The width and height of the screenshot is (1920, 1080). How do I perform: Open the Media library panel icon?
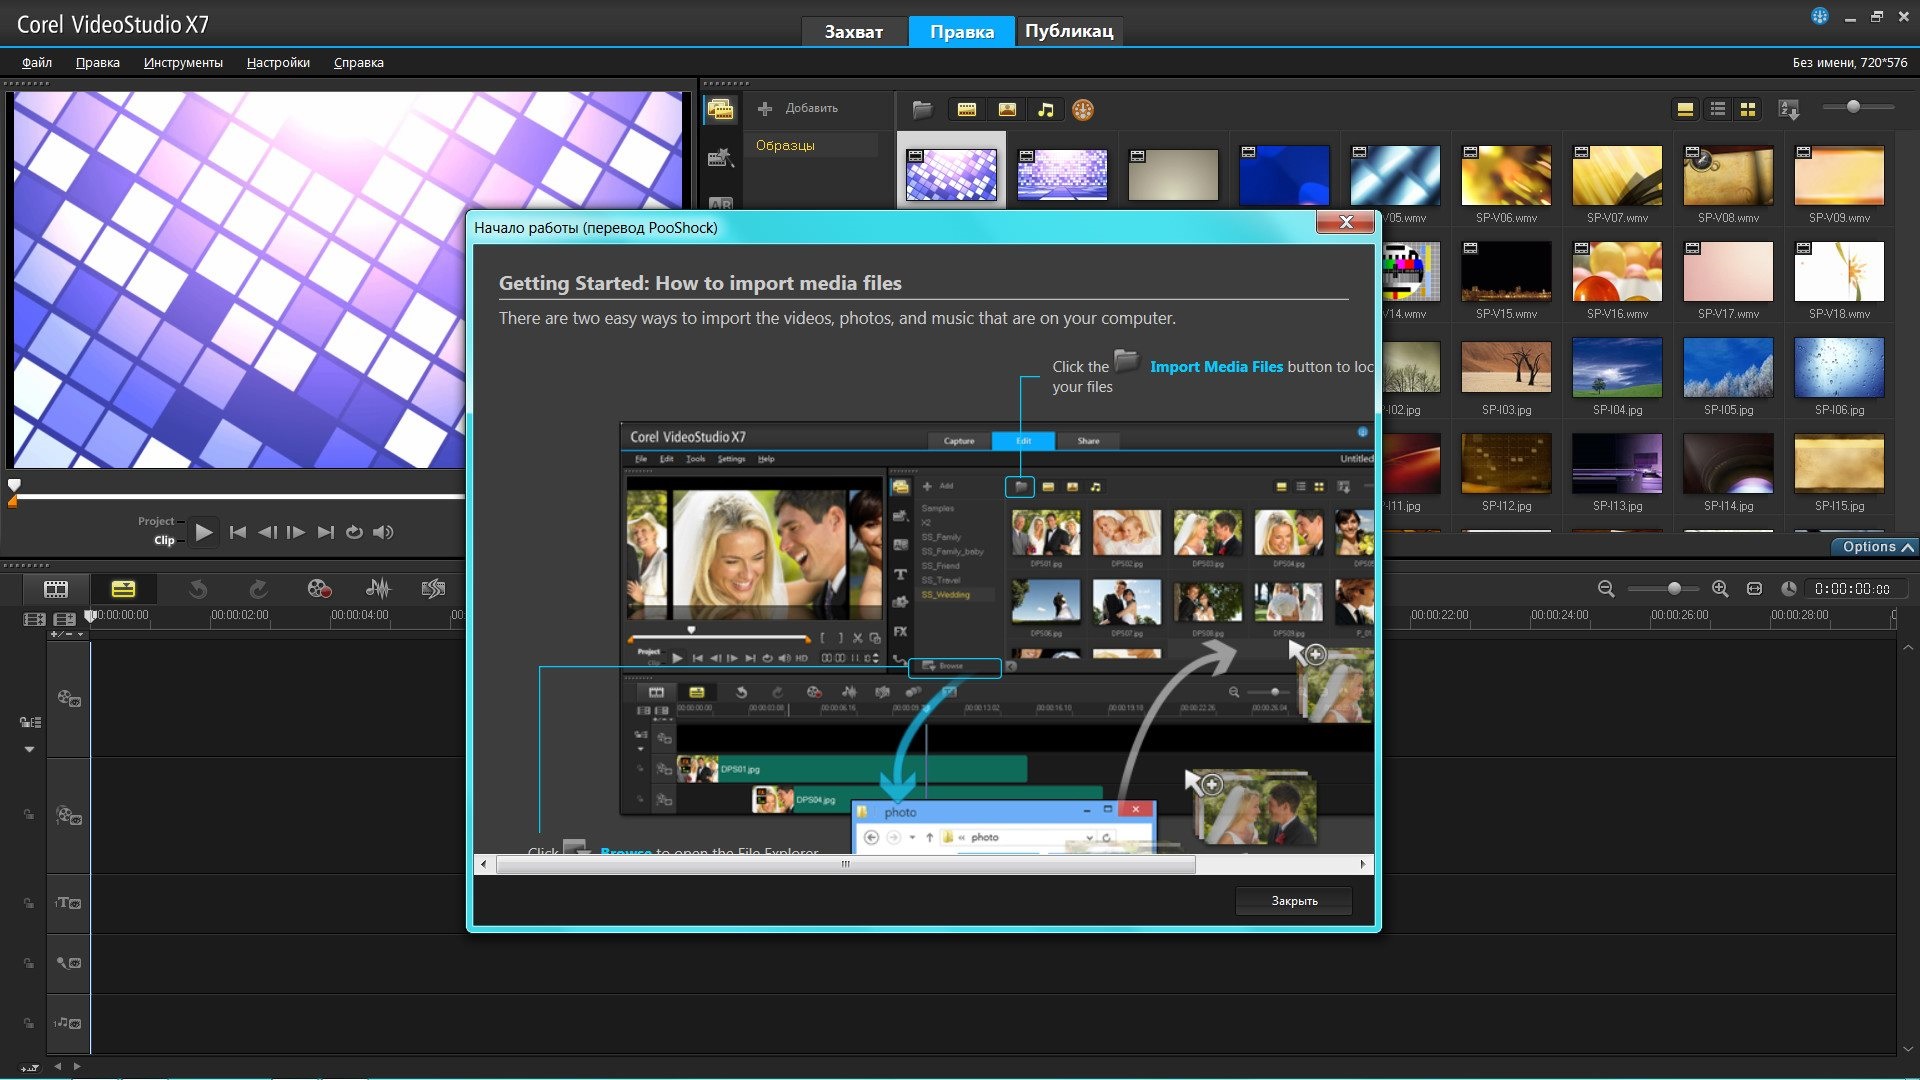tap(721, 110)
